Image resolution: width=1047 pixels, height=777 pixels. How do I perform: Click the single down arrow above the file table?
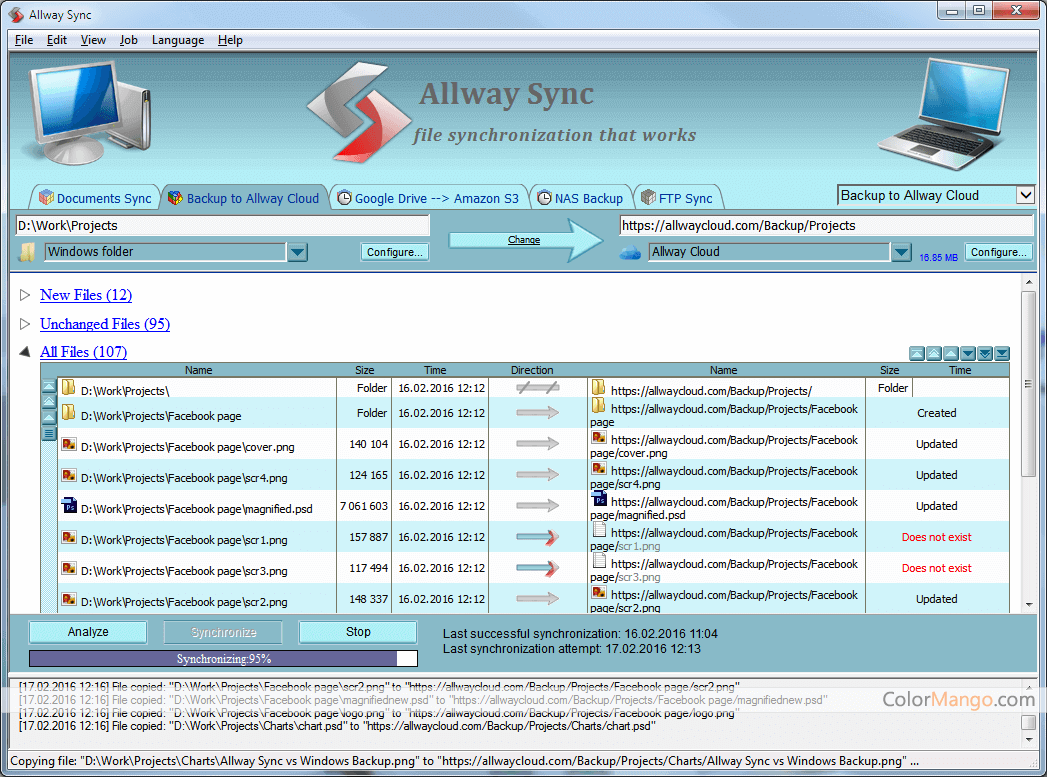click(968, 353)
